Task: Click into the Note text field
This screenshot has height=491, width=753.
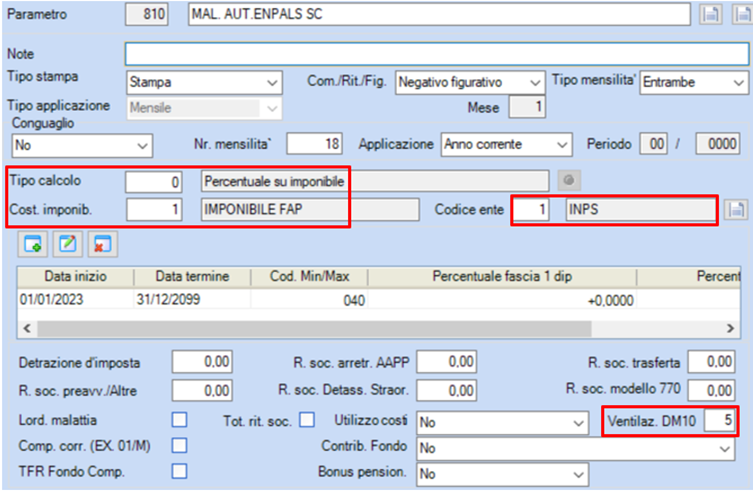Action: click(437, 54)
